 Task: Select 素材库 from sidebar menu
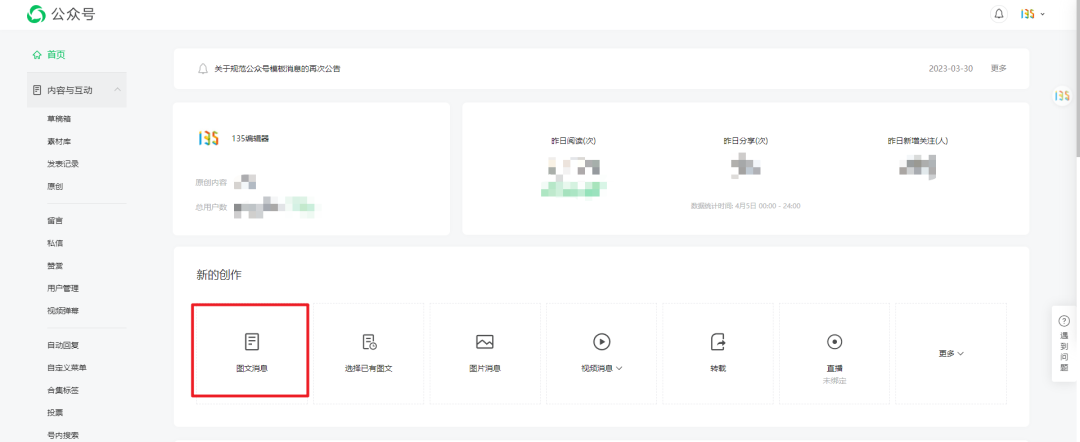59,141
